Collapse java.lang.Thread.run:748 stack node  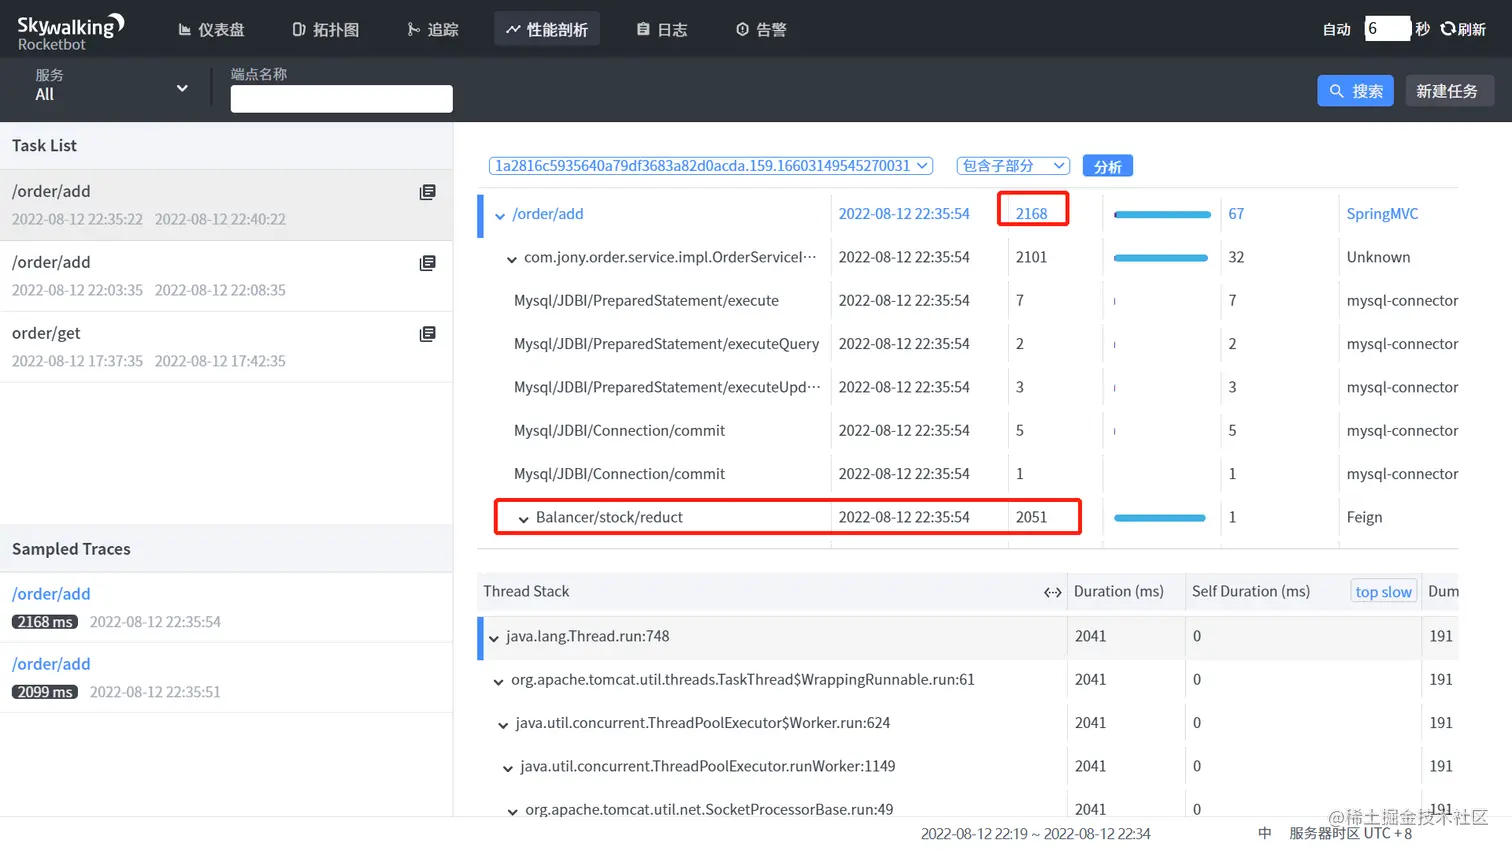click(493, 638)
